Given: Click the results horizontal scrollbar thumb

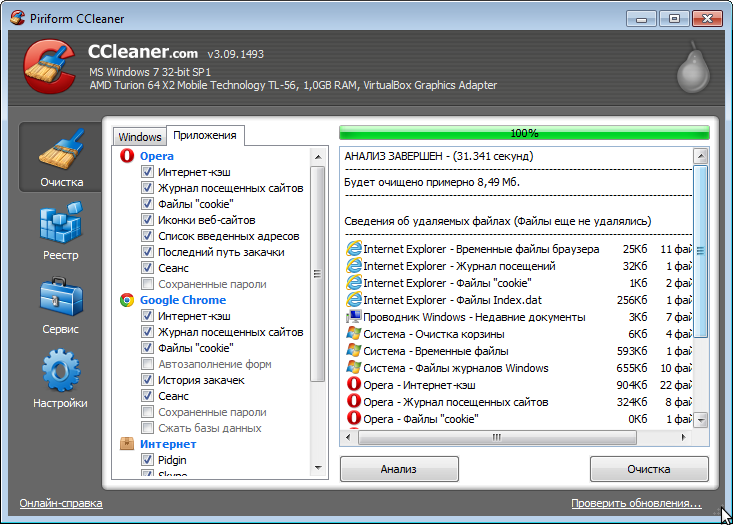Looking at the screenshot, I should (x=497, y=437).
